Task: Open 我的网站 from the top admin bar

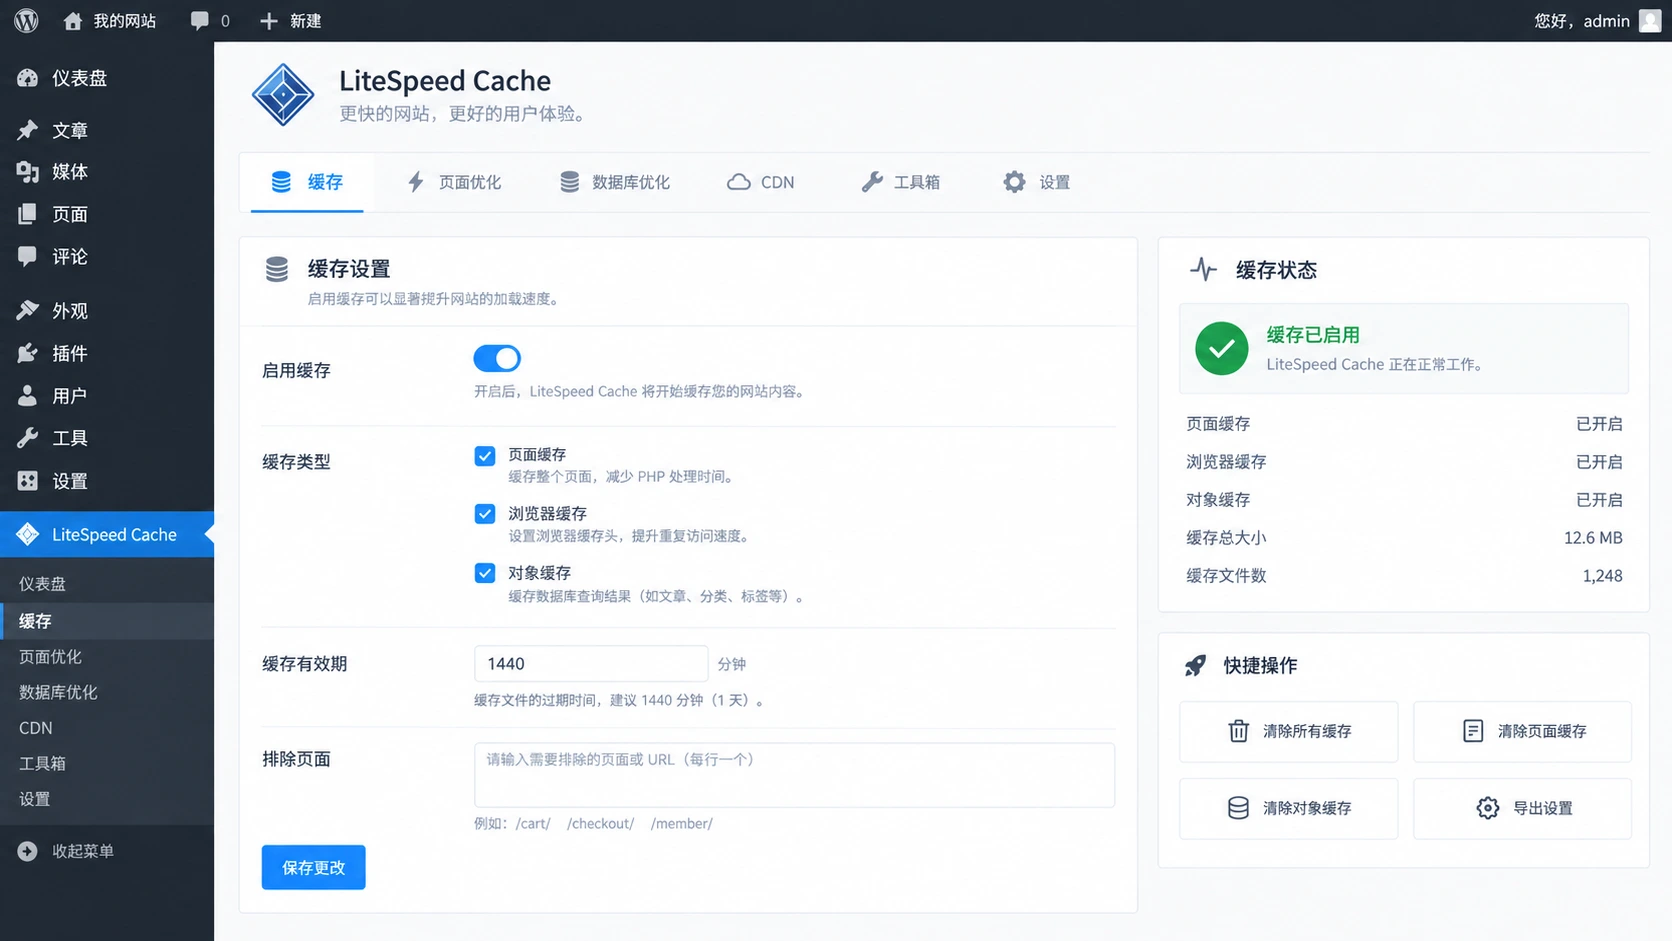Action: click(x=110, y=21)
